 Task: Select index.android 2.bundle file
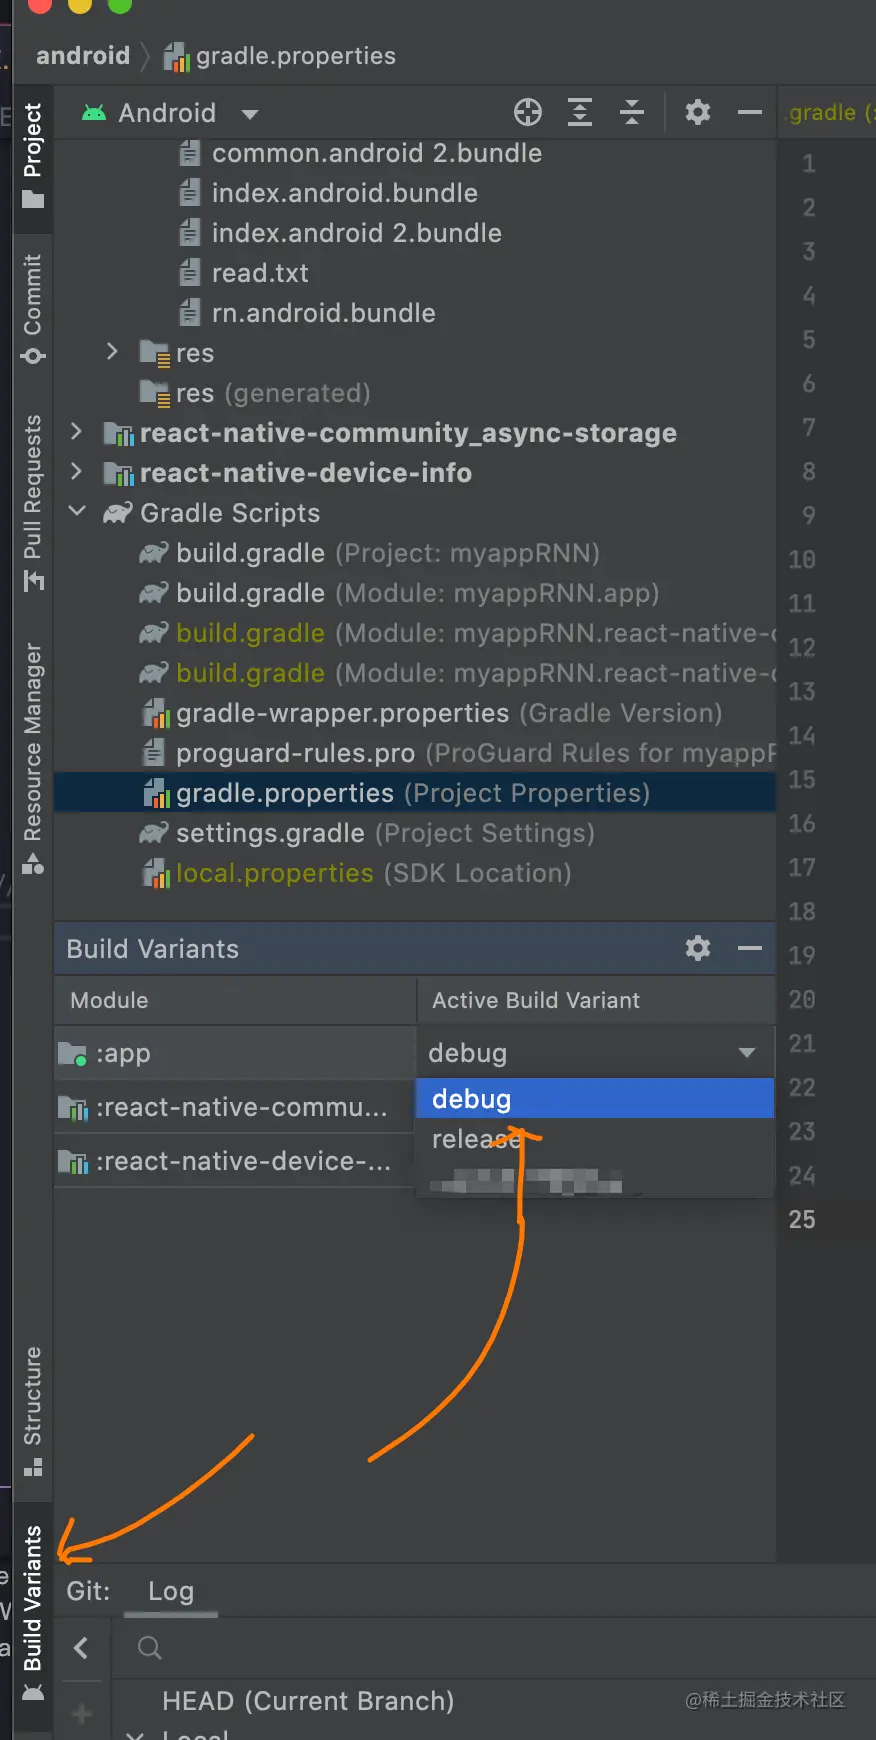(x=356, y=233)
